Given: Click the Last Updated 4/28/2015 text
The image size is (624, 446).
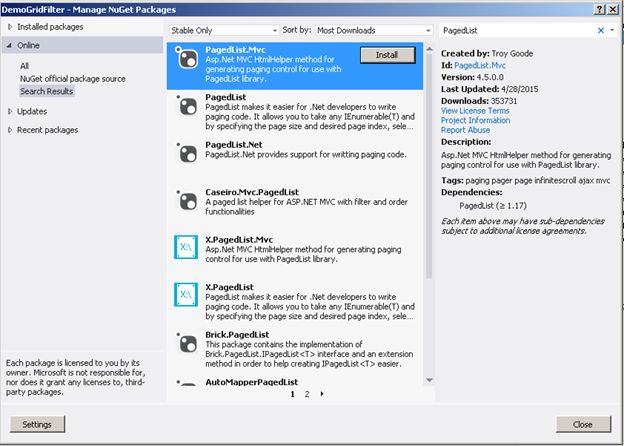Looking at the screenshot, I should (x=489, y=89).
